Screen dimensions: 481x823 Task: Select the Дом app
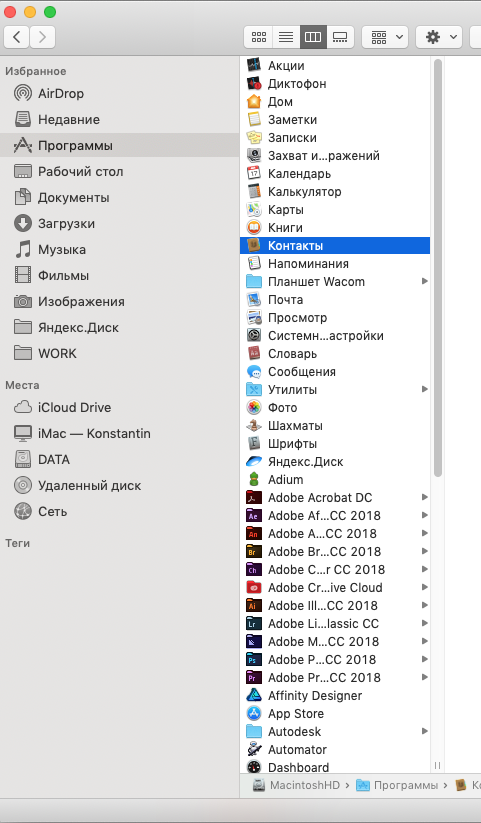(x=335, y=101)
